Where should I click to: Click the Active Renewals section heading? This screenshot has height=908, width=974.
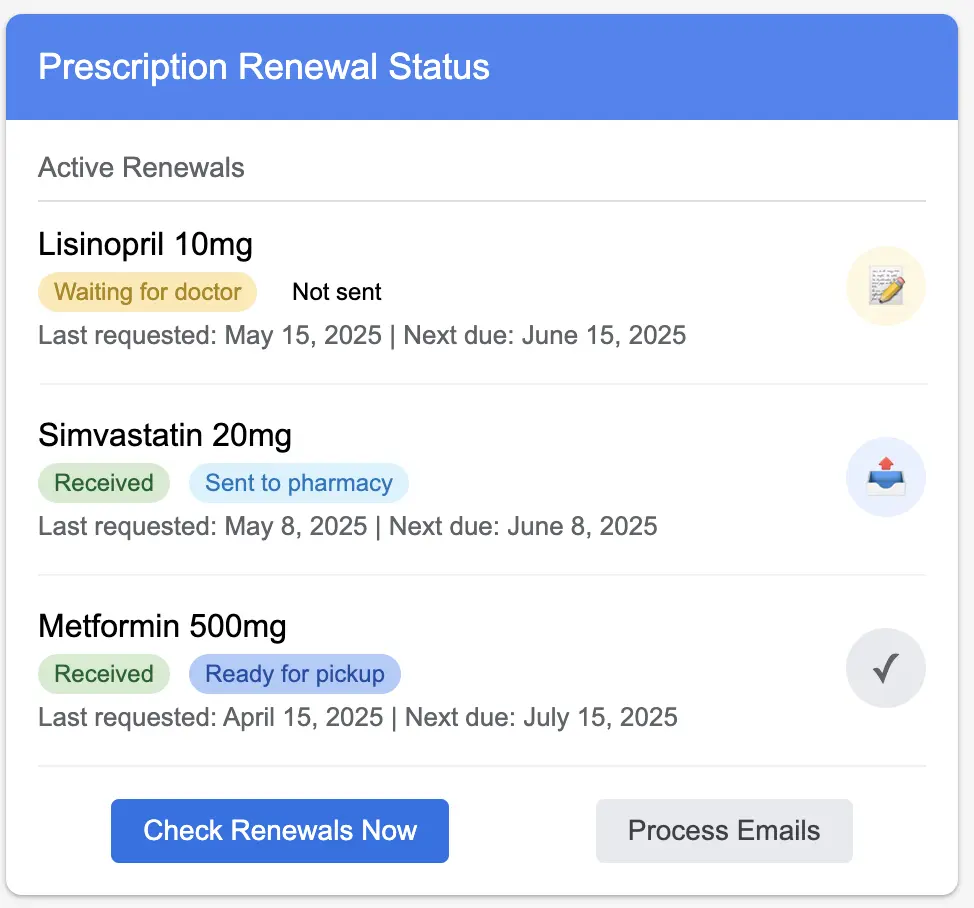(141, 167)
